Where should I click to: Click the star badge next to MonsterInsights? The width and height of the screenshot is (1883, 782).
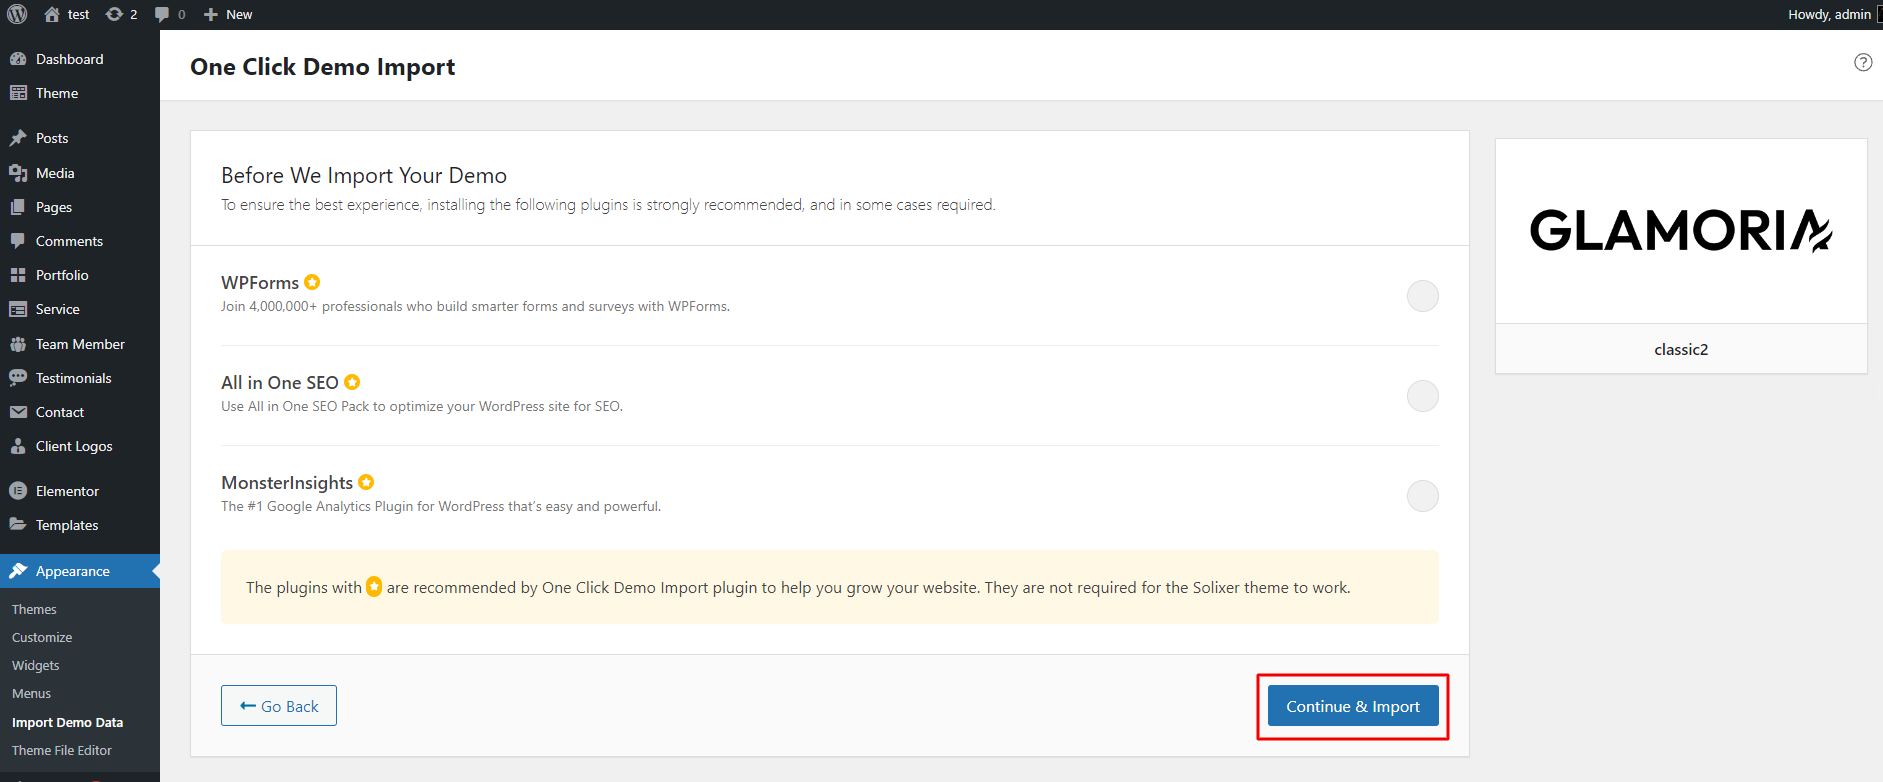point(366,482)
